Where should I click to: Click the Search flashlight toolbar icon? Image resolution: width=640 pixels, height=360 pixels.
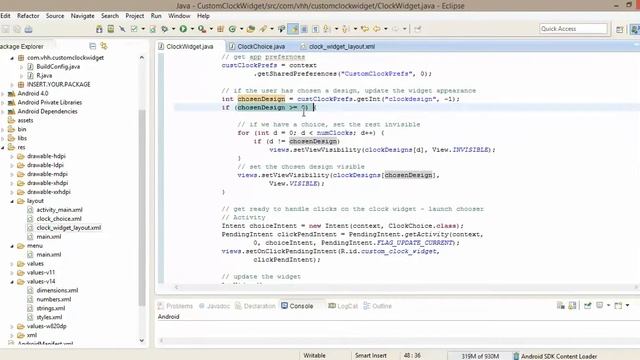(x=262, y=29)
